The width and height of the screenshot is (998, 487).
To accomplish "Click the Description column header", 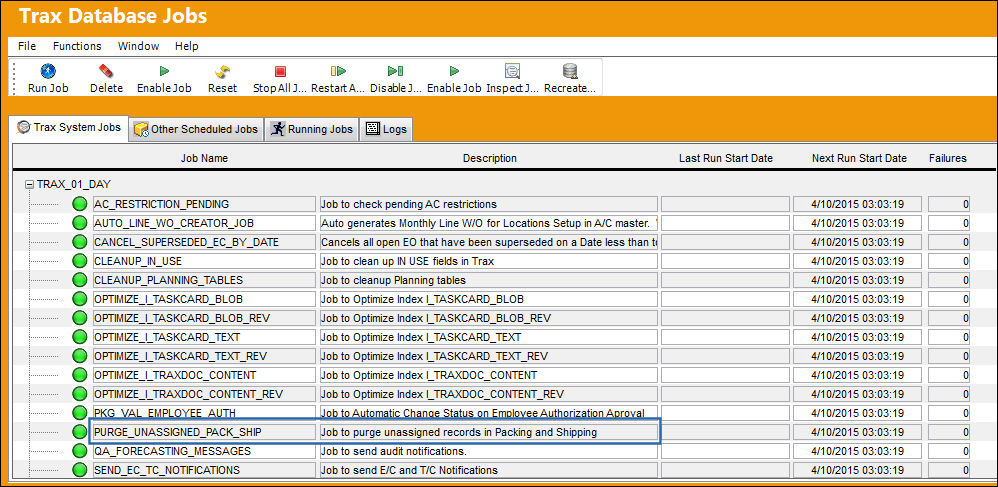I will tap(489, 158).
